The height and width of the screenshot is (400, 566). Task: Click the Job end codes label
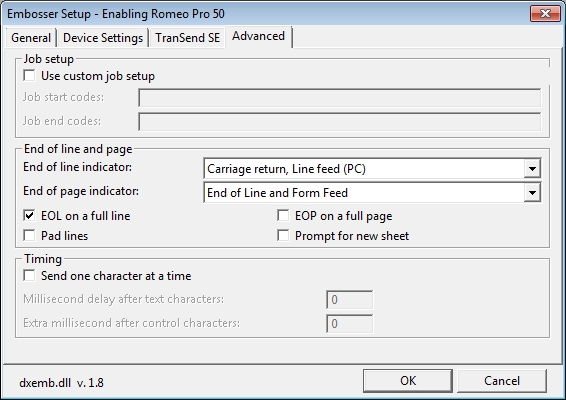tap(62, 121)
